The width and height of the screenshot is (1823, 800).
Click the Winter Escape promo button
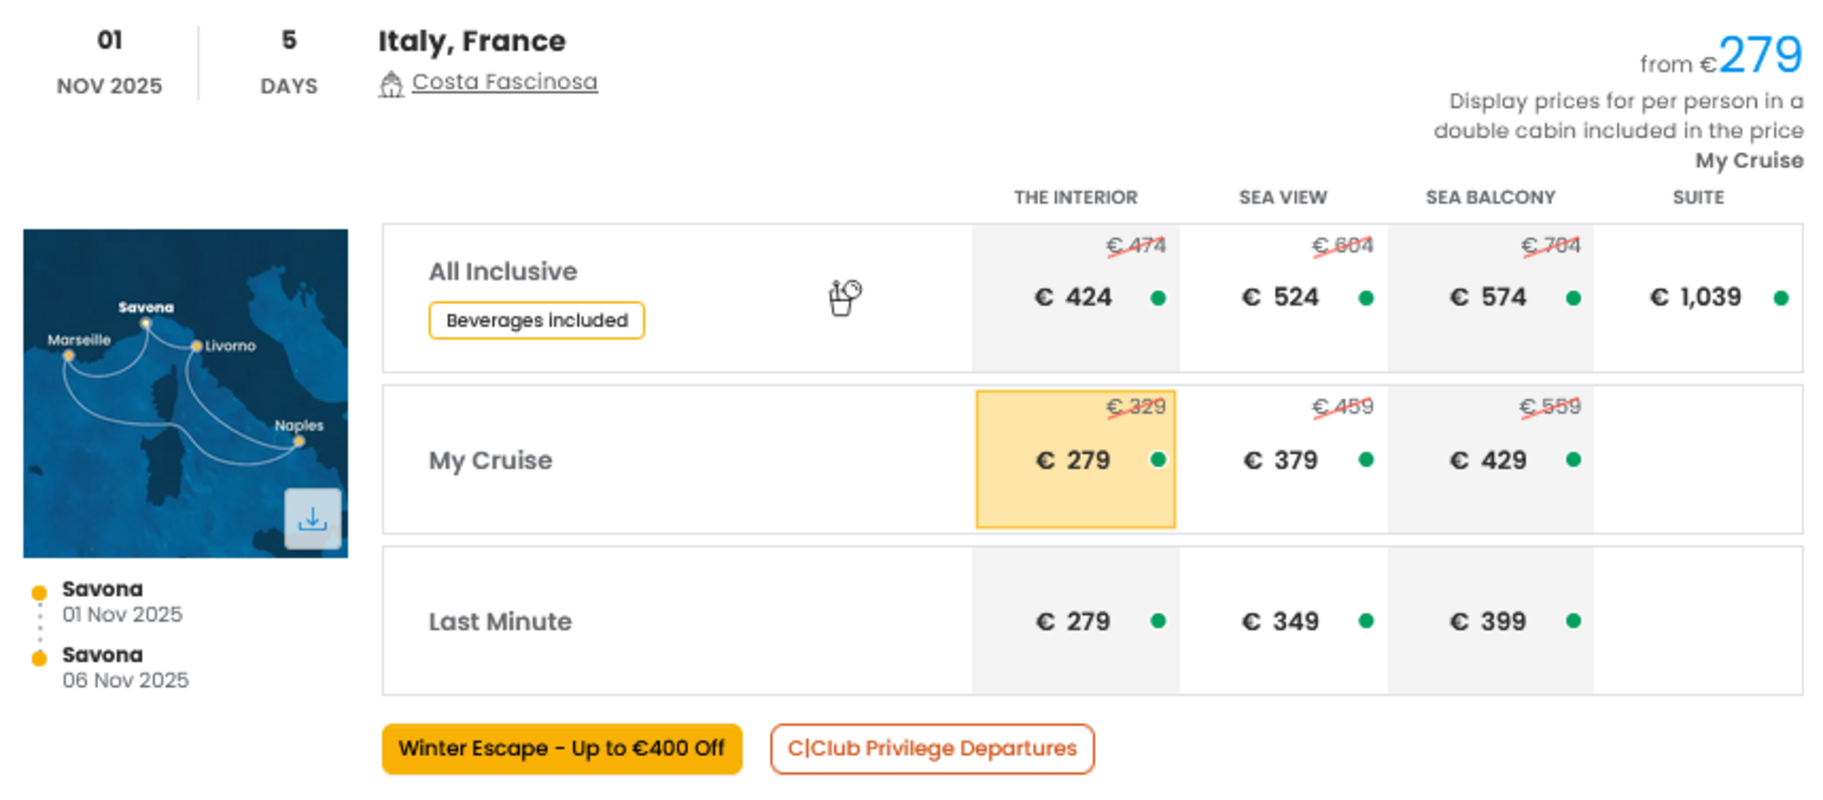562,749
